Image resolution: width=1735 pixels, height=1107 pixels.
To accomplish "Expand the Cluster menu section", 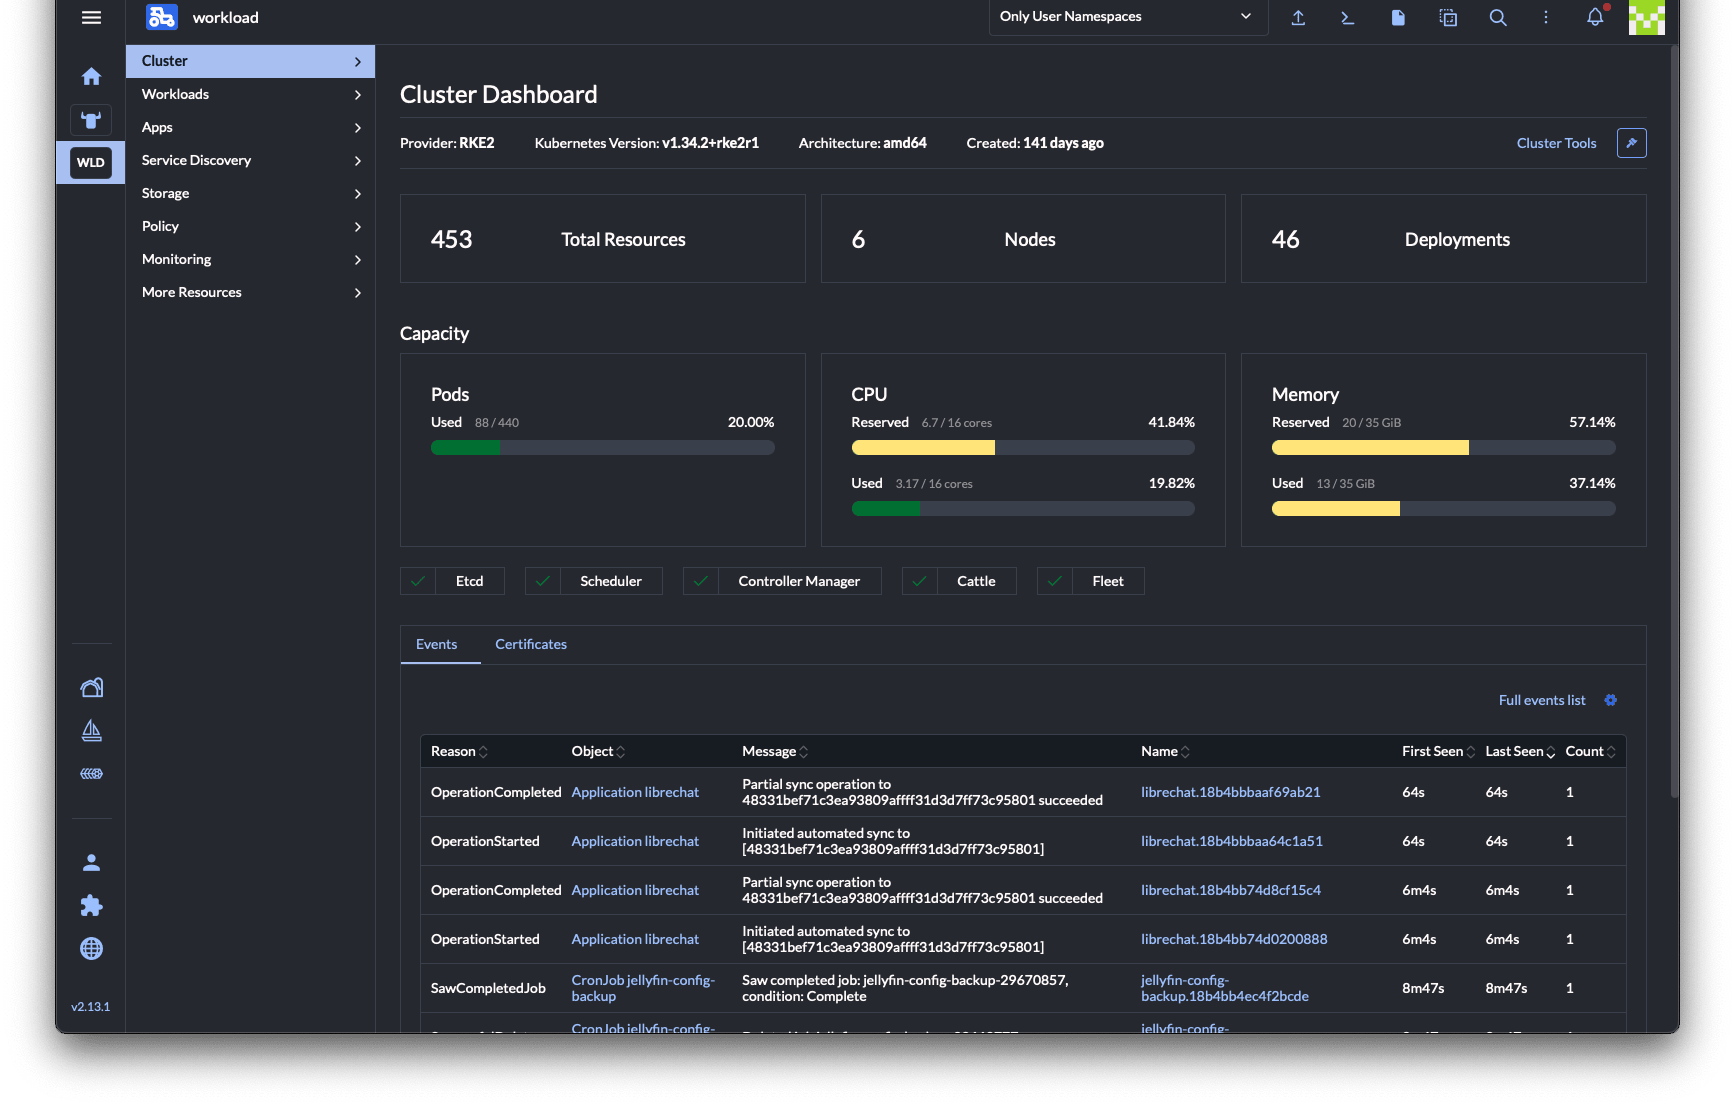I will [250, 61].
